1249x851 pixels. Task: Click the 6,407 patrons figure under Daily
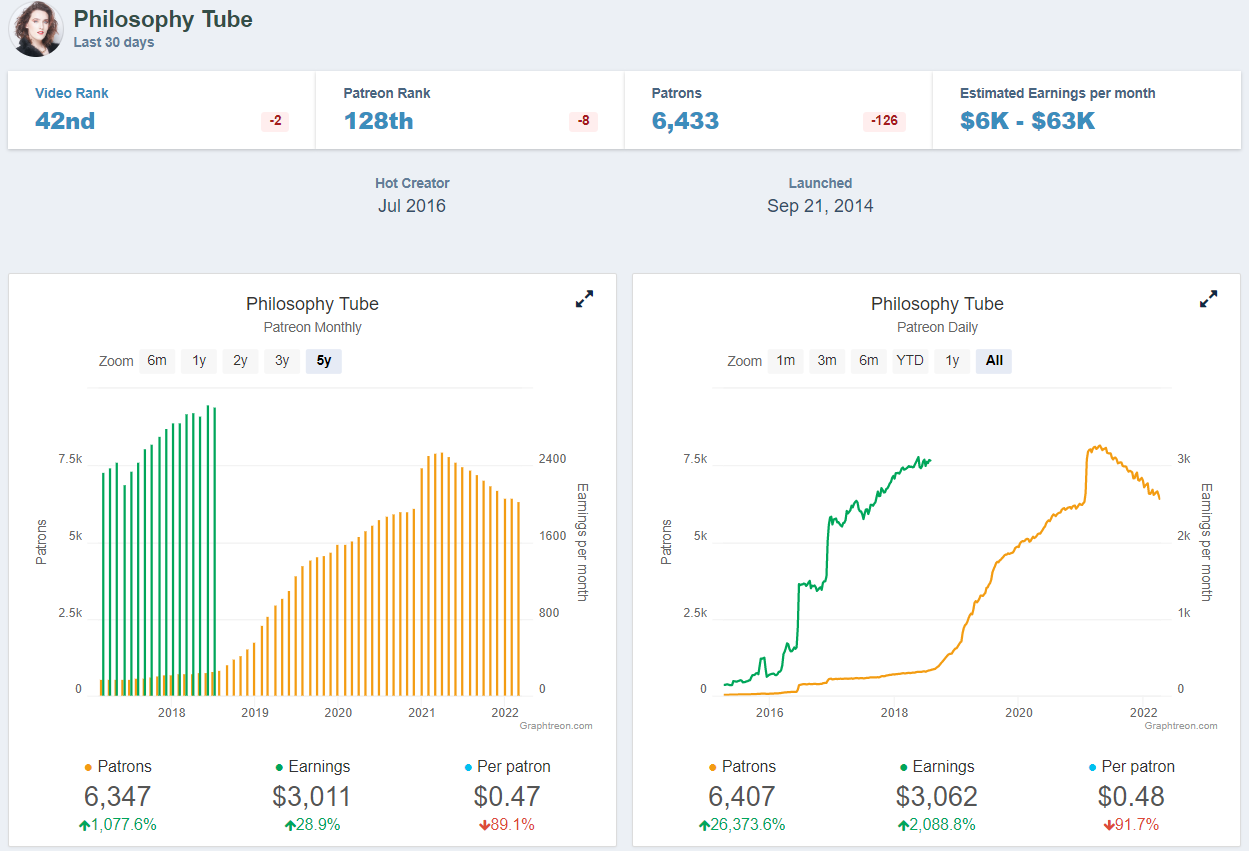(742, 797)
